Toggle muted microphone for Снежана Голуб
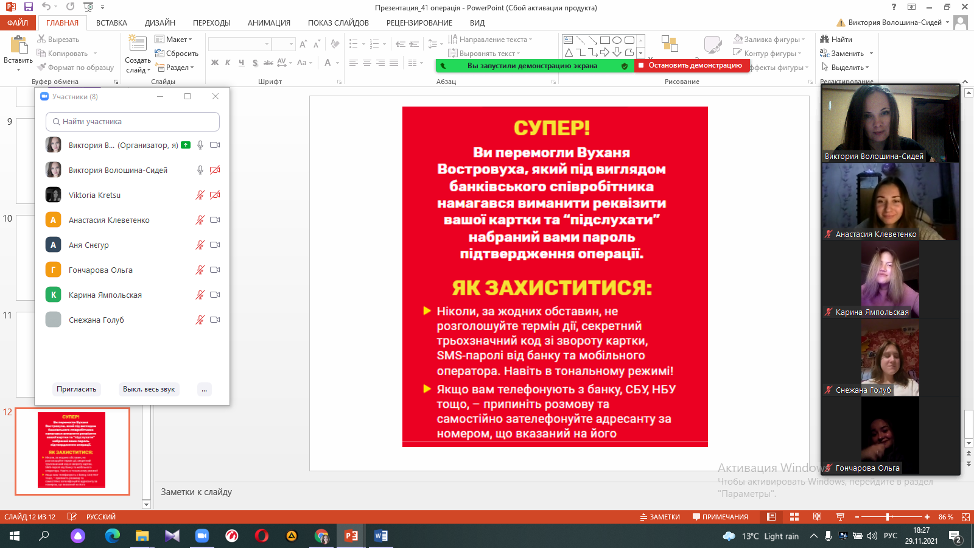The image size is (974, 550). (200, 320)
